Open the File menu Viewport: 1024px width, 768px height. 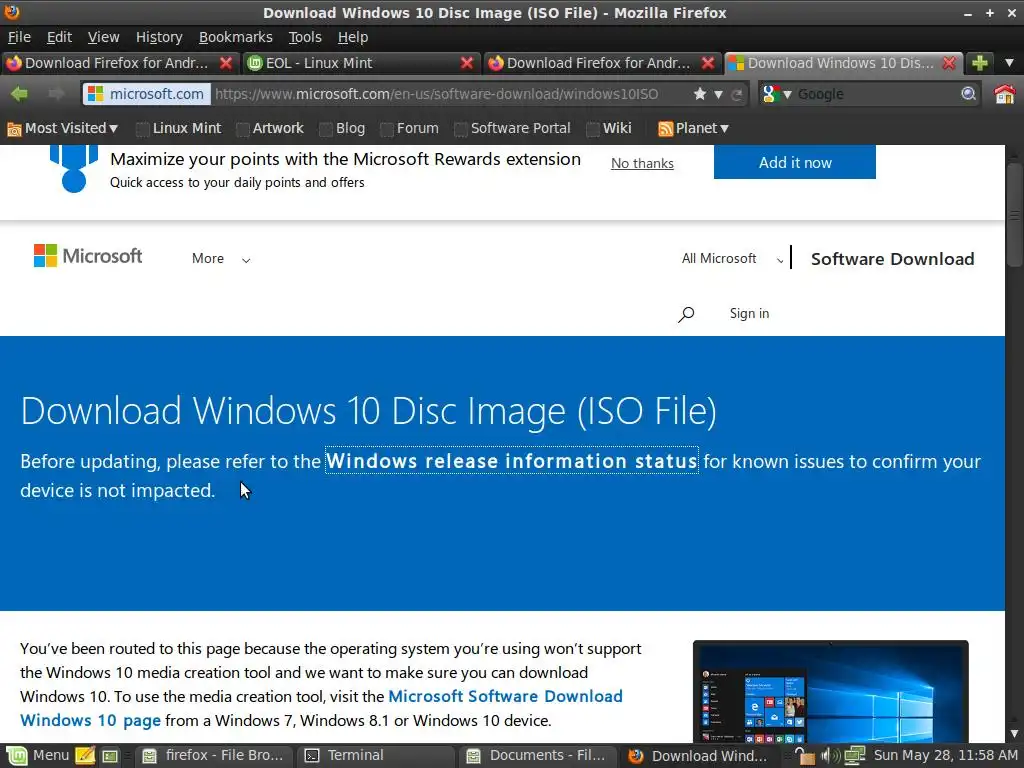19,37
